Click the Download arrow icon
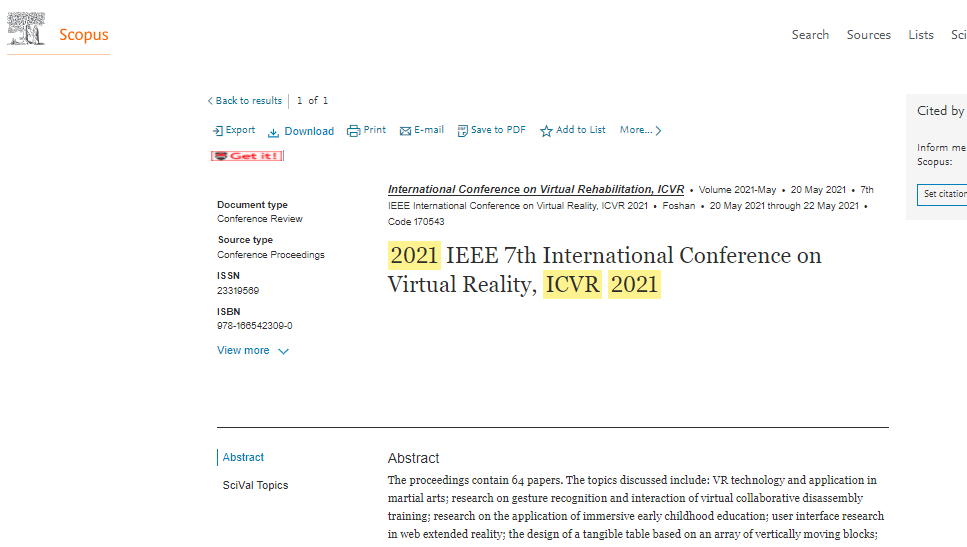 coord(273,132)
